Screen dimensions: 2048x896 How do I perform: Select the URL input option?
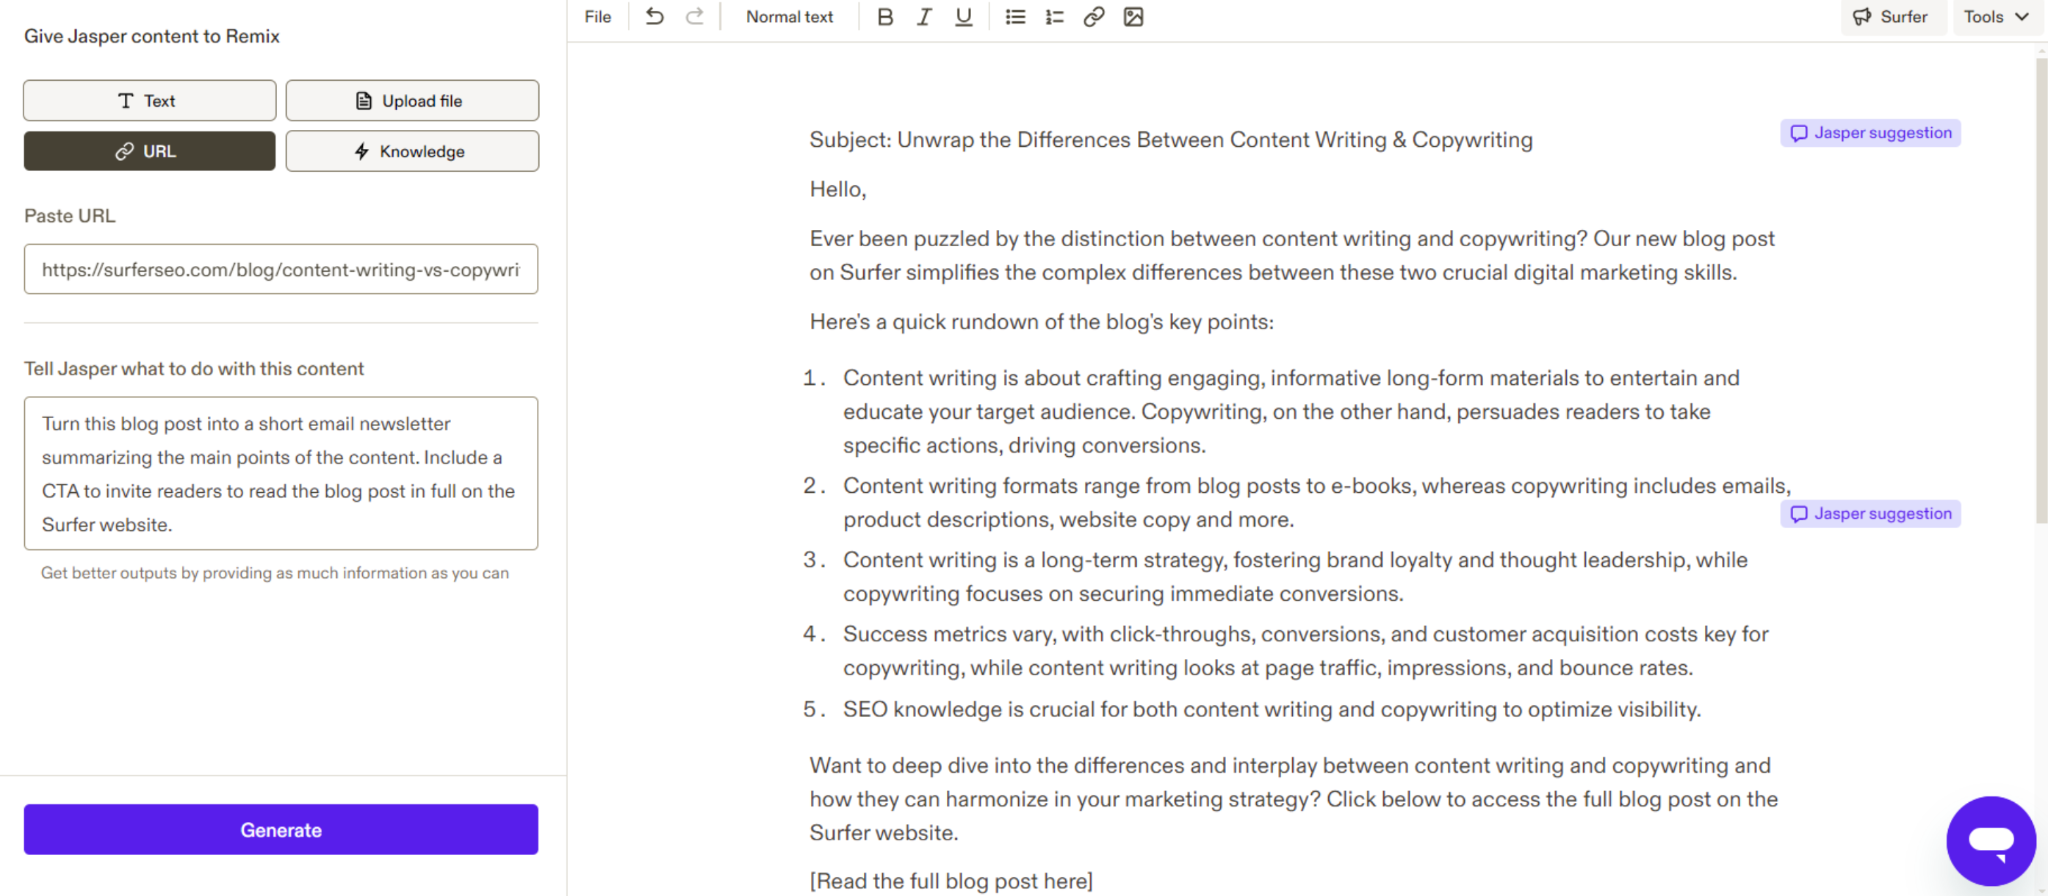click(x=150, y=151)
